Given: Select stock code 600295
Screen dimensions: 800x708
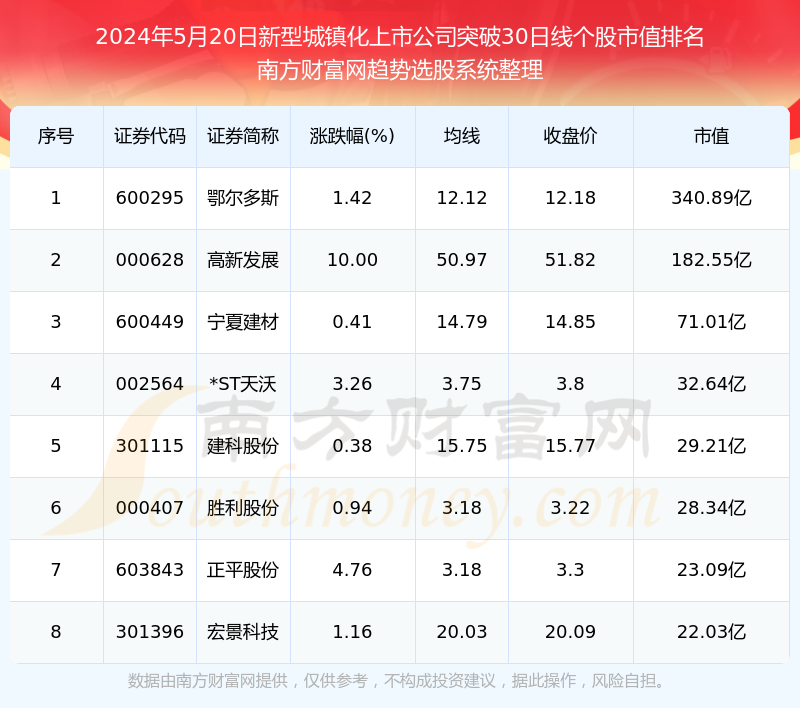Looking at the screenshot, I should pos(149,198).
